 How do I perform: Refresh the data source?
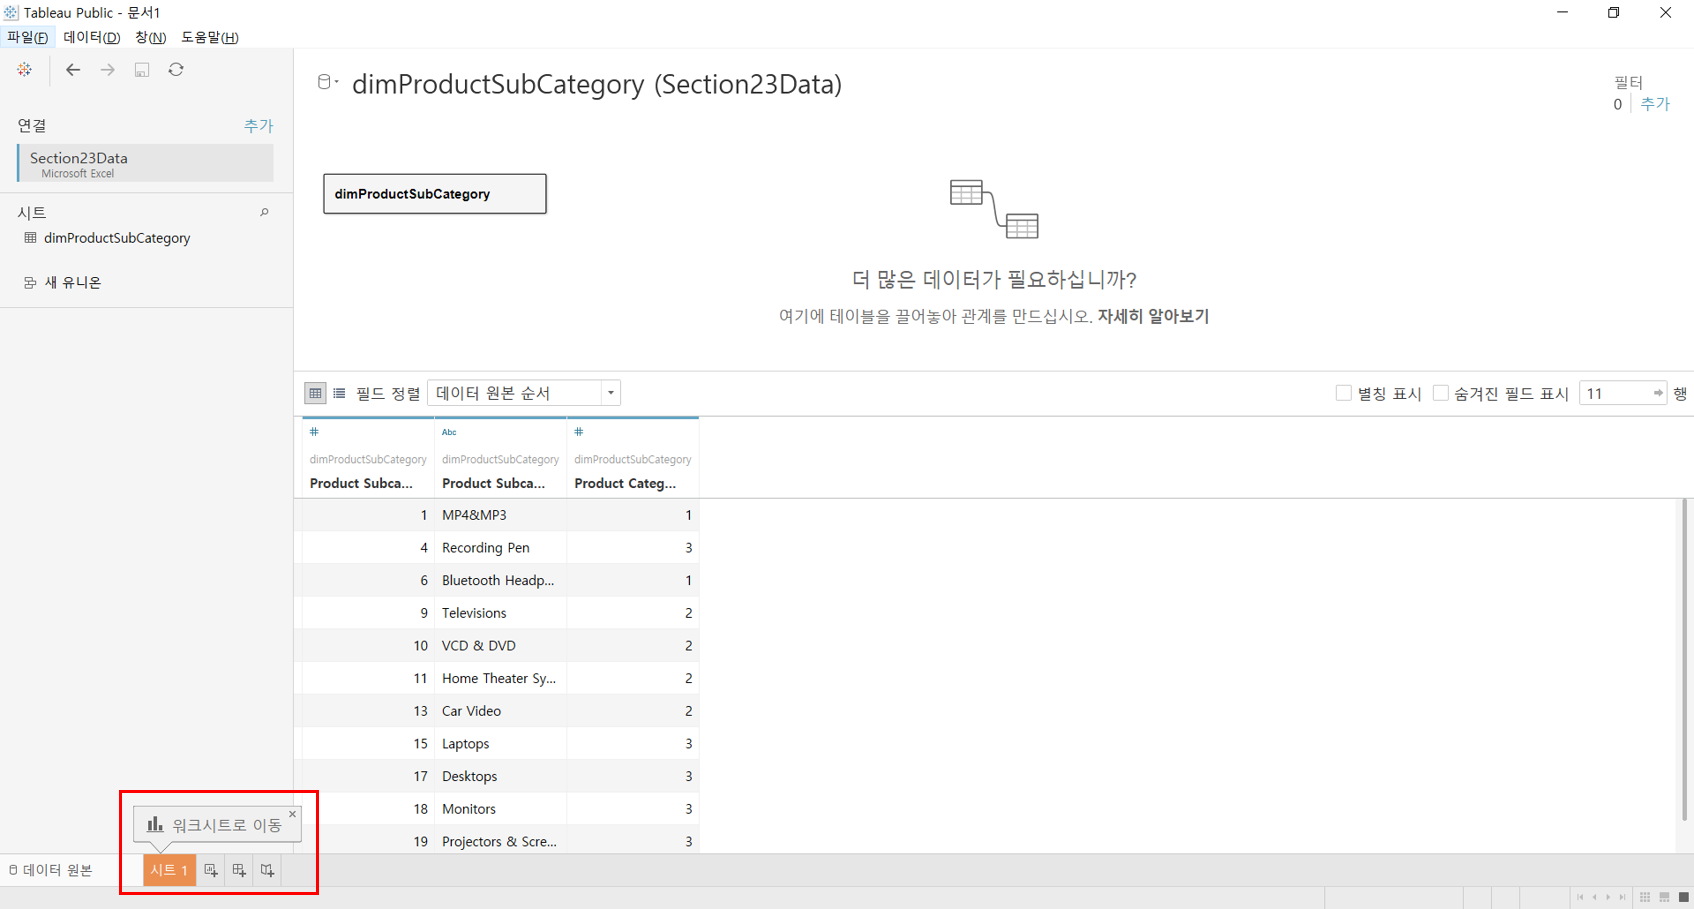point(176,70)
